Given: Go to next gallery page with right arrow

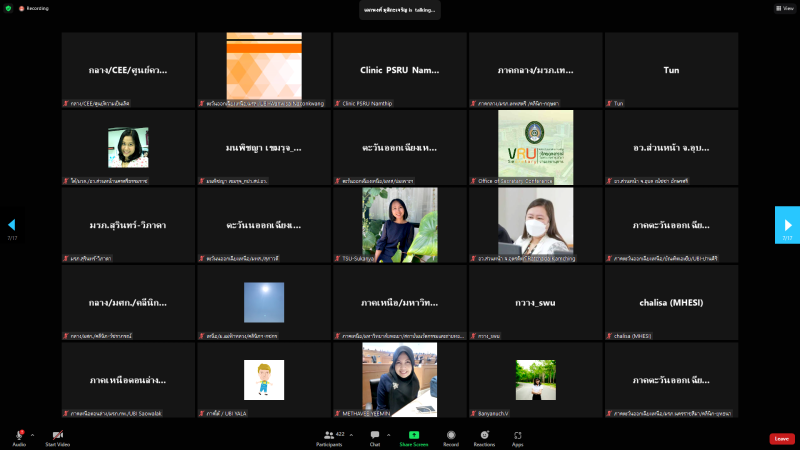Looking at the screenshot, I should pos(787,225).
